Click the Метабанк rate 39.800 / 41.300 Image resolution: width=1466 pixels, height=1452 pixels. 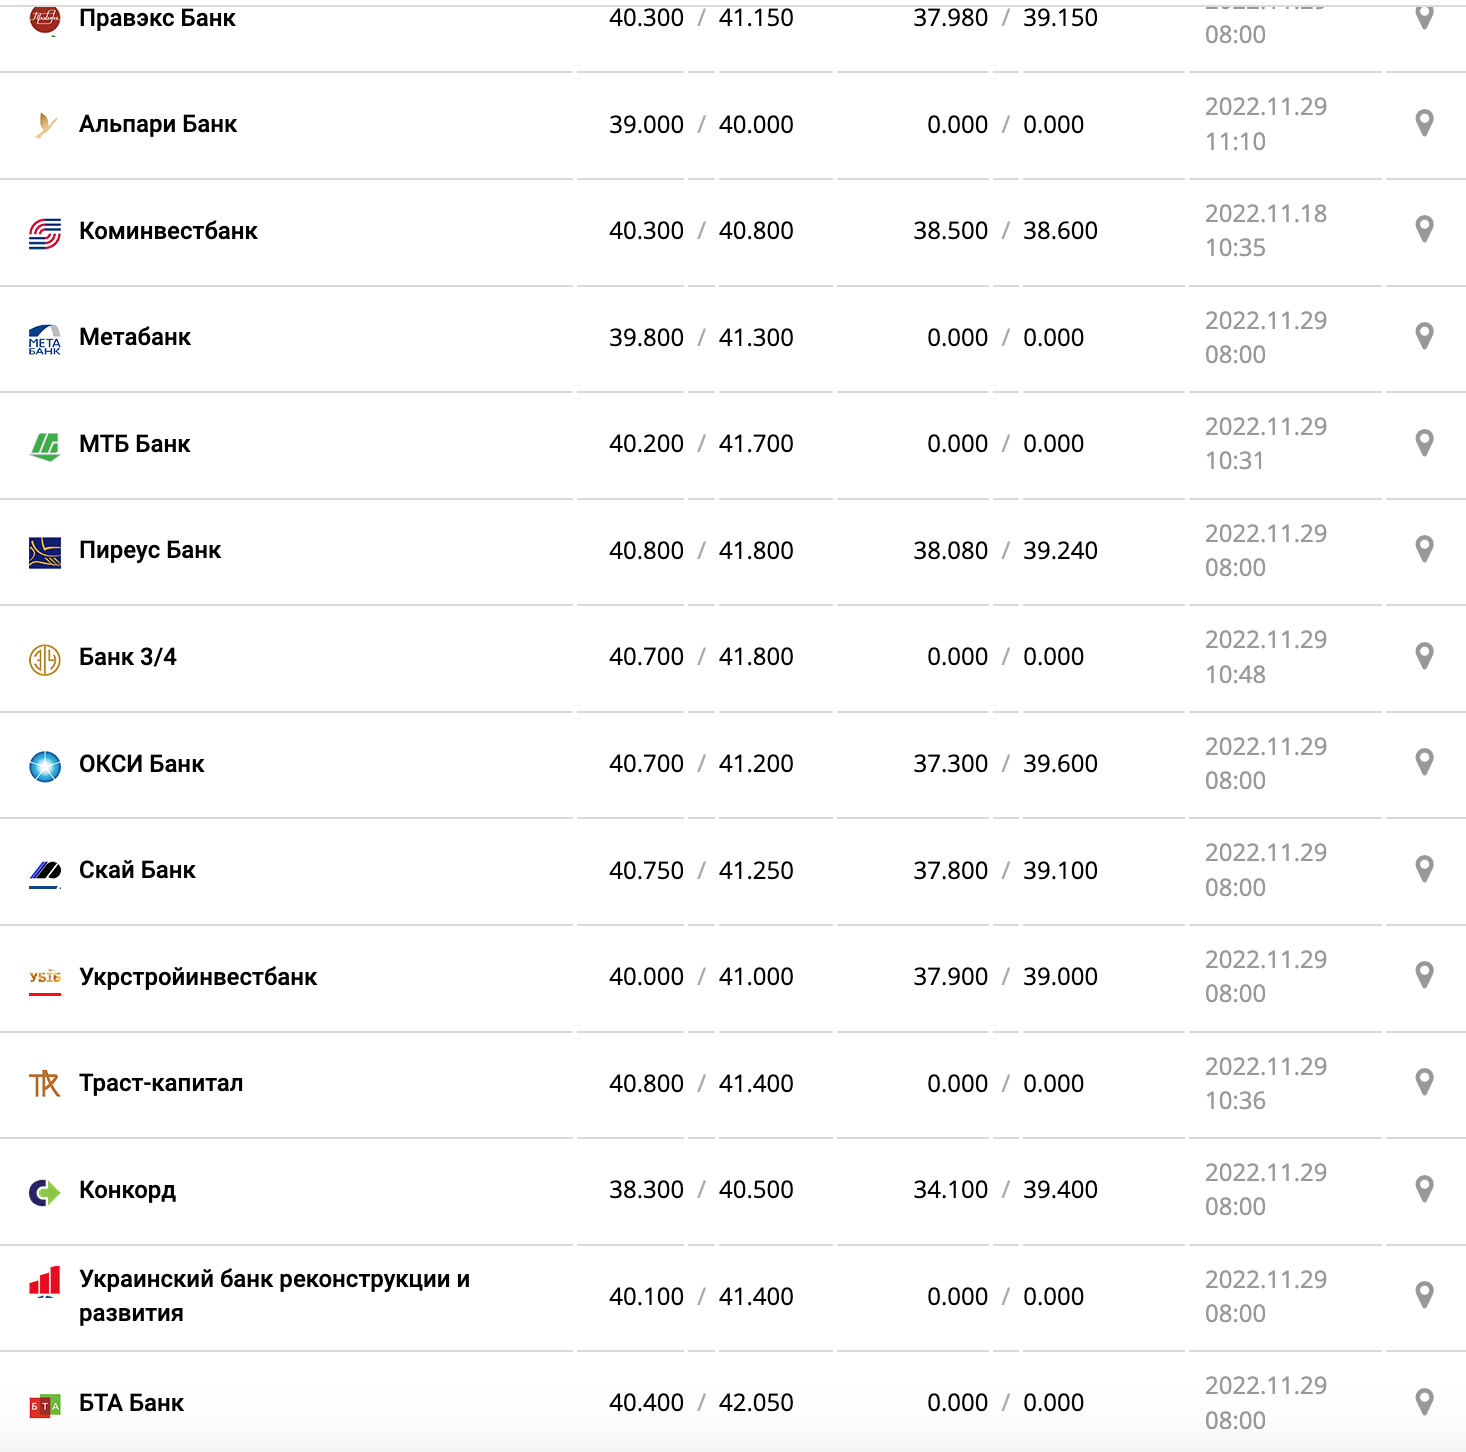pos(701,338)
